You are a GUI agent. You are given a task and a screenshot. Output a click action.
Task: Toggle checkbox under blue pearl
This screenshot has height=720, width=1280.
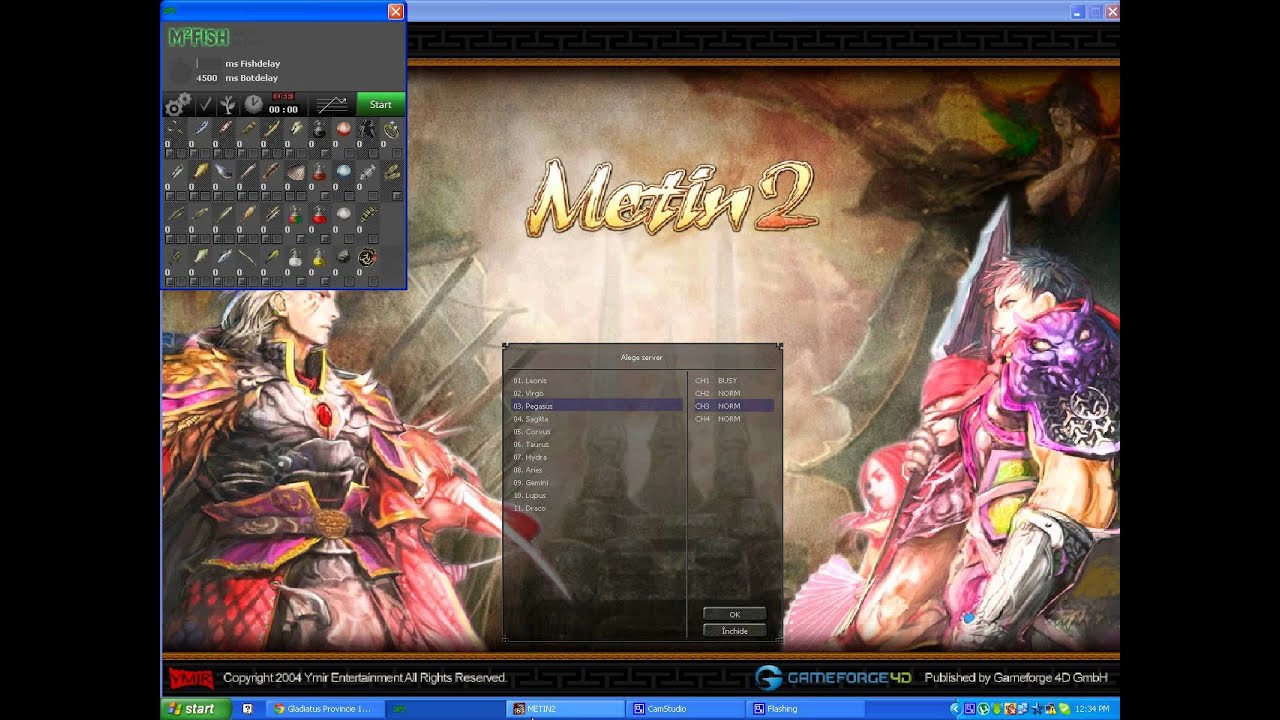(349, 196)
